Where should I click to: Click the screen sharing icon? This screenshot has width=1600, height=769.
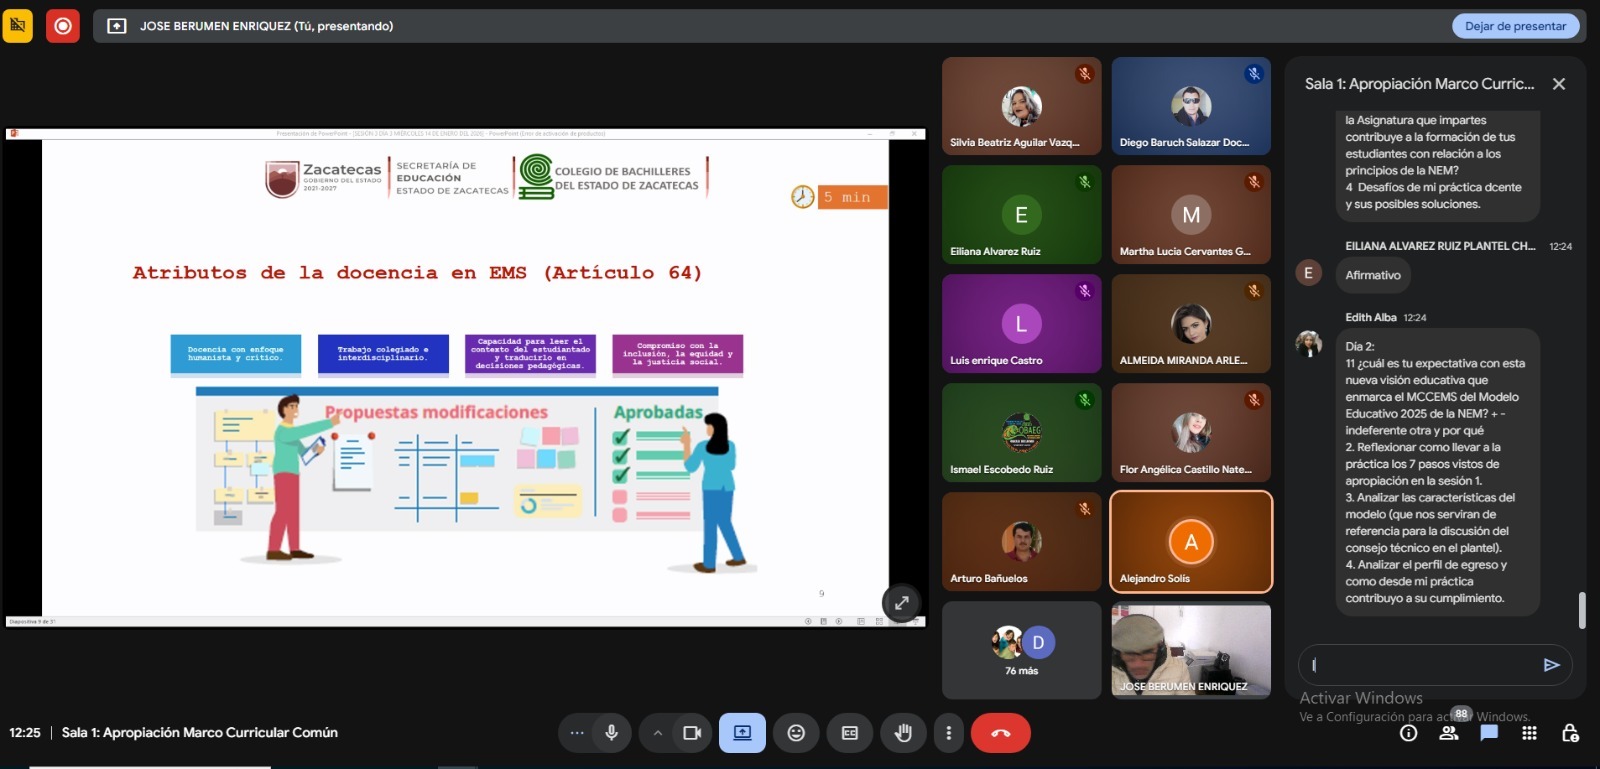(x=742, y=733)
